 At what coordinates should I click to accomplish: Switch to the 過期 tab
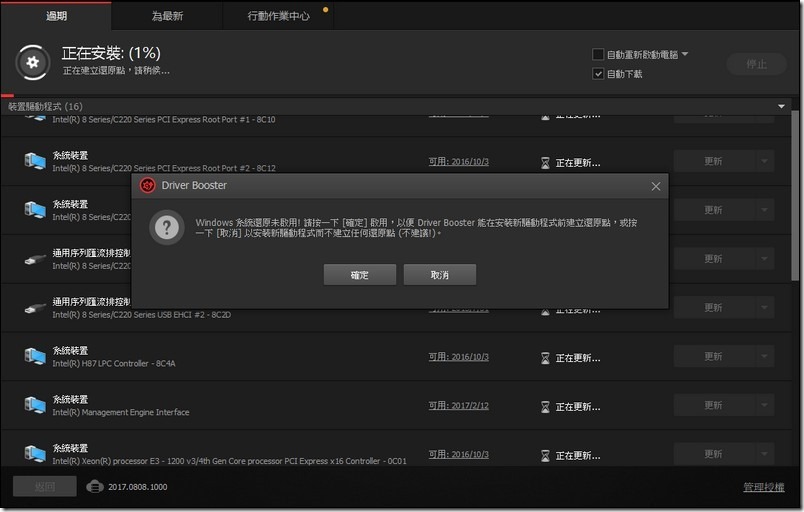coord(56,16)
